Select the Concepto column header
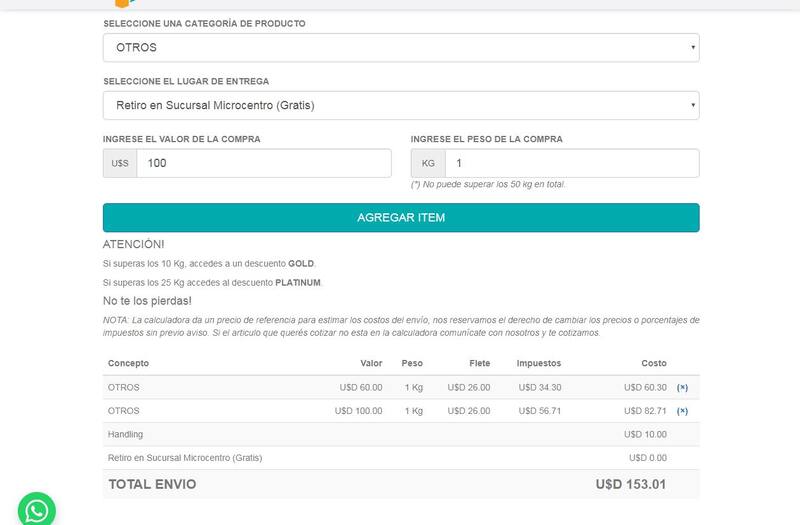 (128, 363)
